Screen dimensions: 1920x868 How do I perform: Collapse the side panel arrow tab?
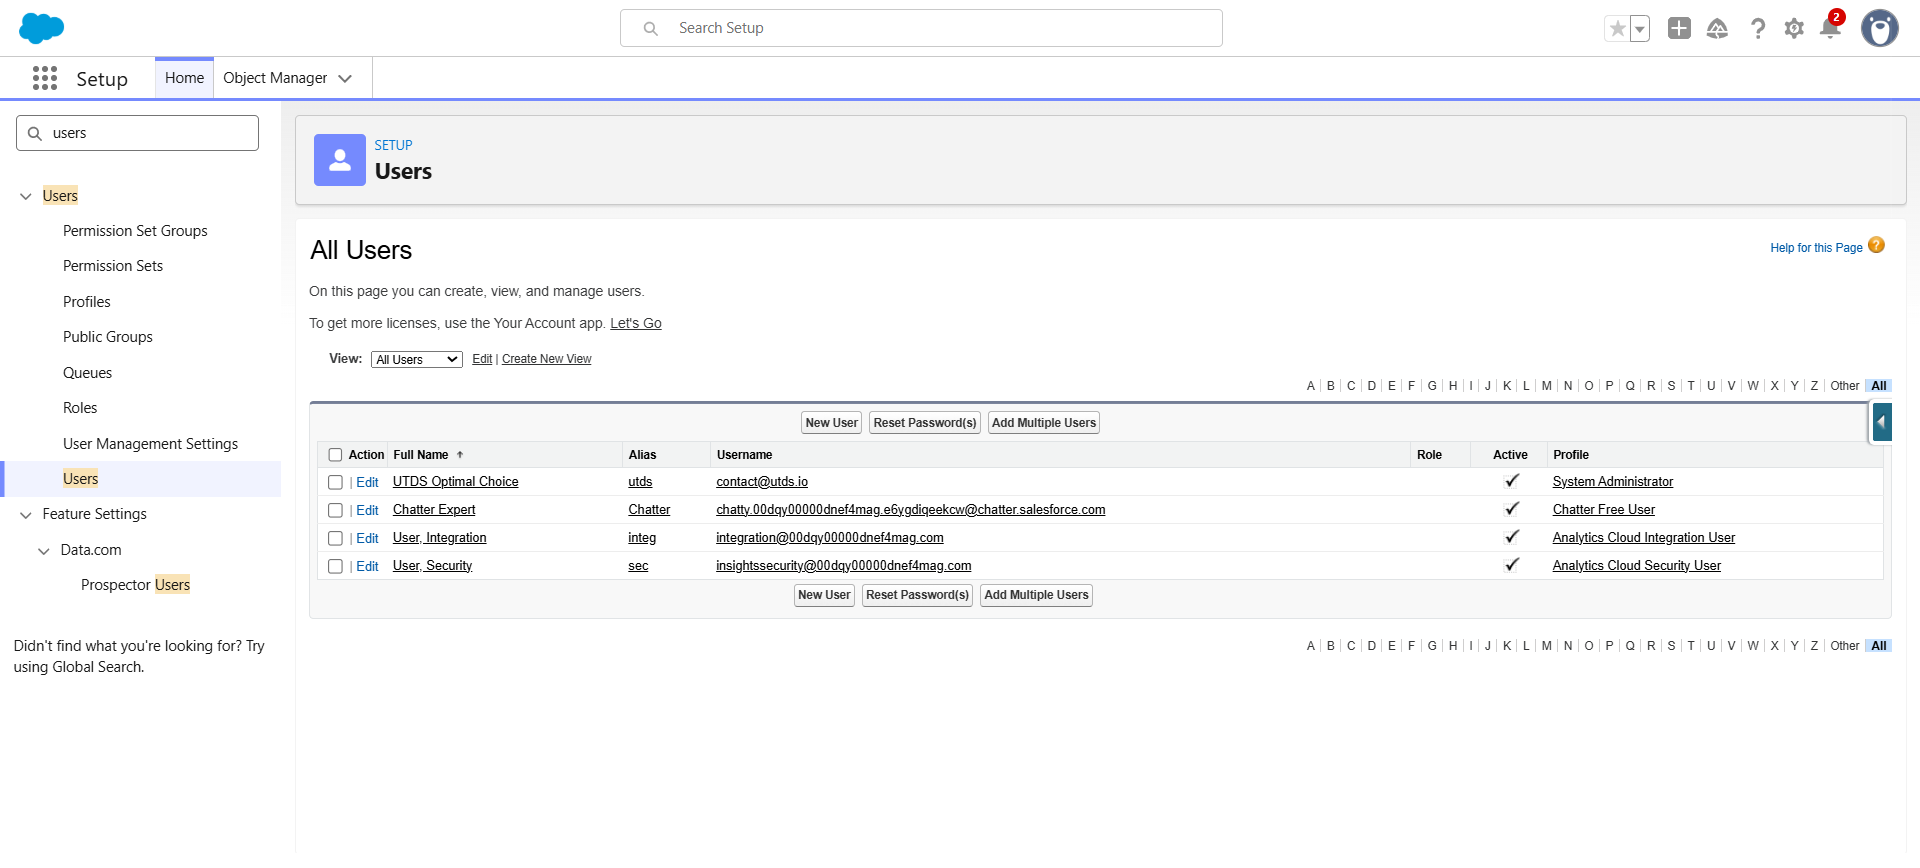[1882, 423]
